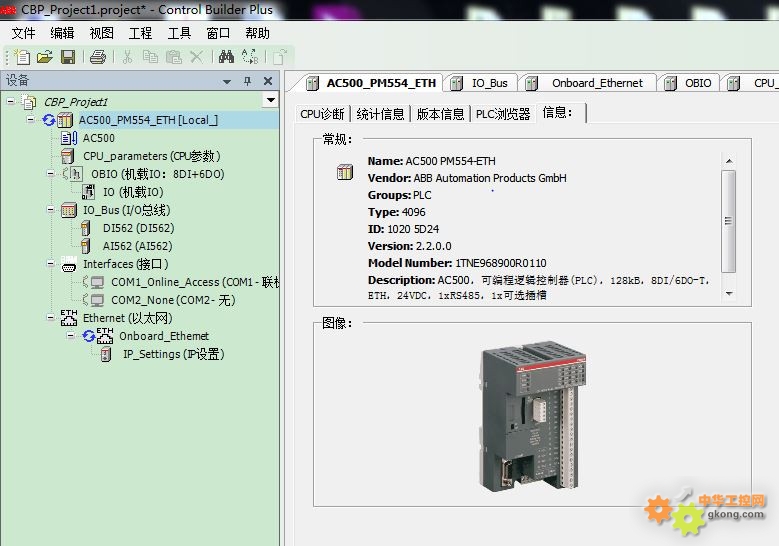Select the AC500 application node
This screenshot has width=779, height=546.
[x=98, y=138]
